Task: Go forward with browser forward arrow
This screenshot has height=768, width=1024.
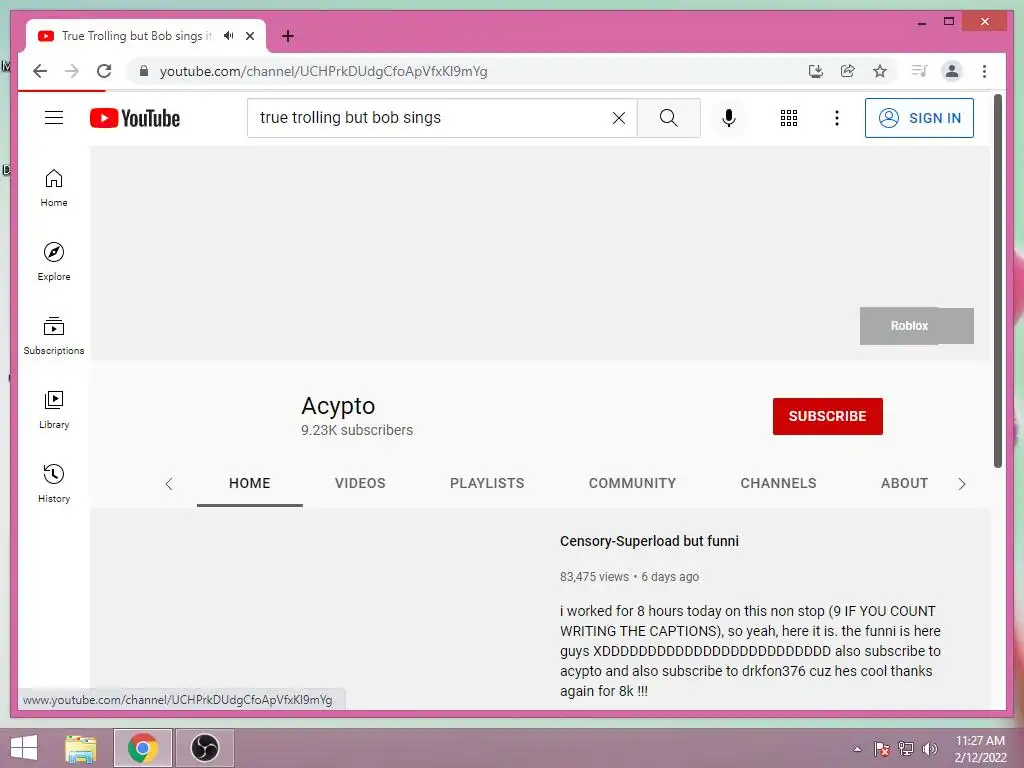Action: click(72, 71)
